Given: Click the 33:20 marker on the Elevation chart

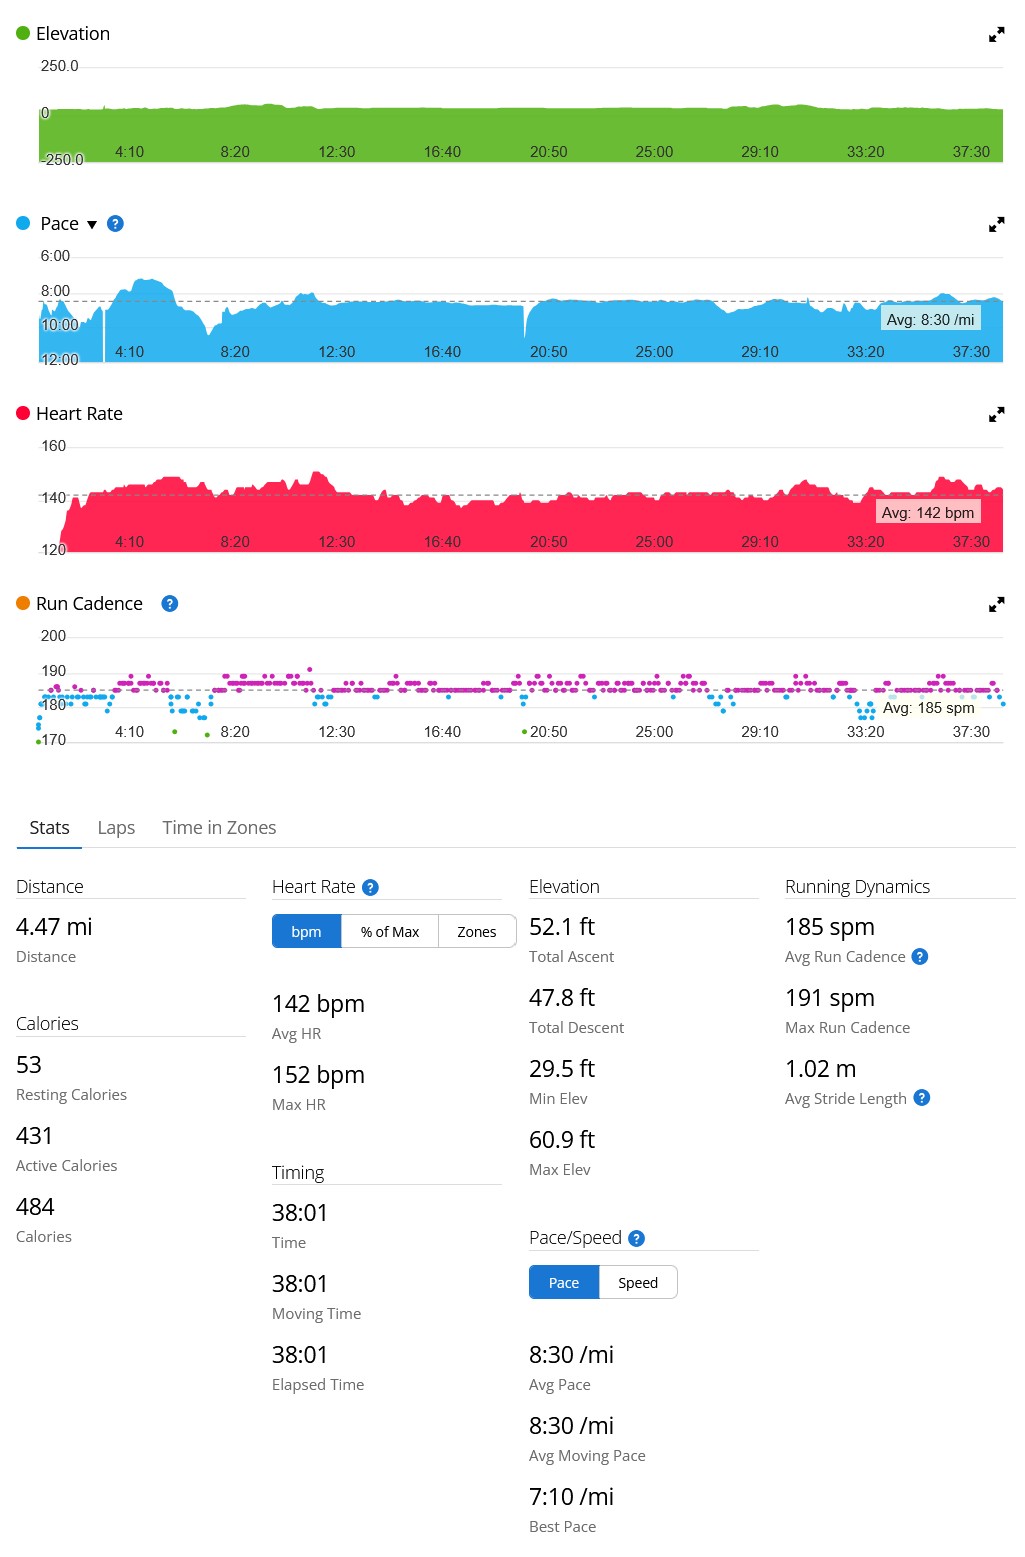Looking at the screenshot, I should tap(866, 152).
